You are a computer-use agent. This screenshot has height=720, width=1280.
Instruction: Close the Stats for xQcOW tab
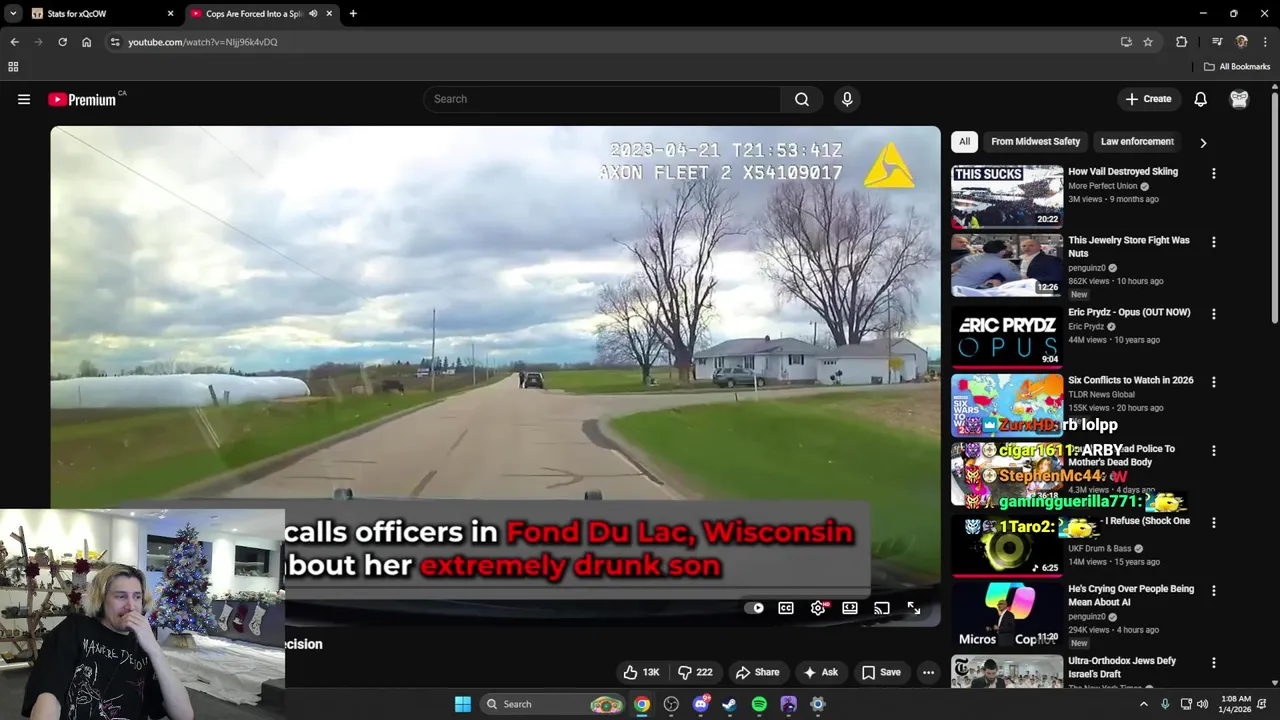tap(170, 14)
